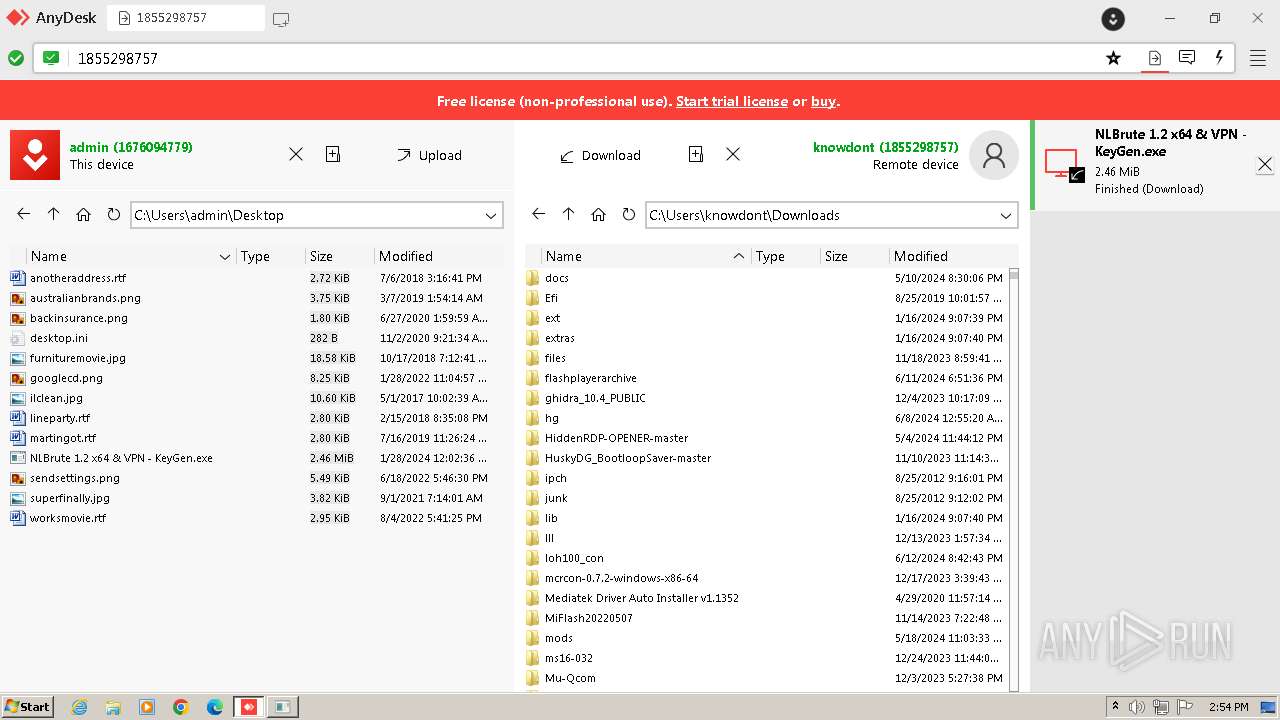Click the Download button

coord(600,155)
